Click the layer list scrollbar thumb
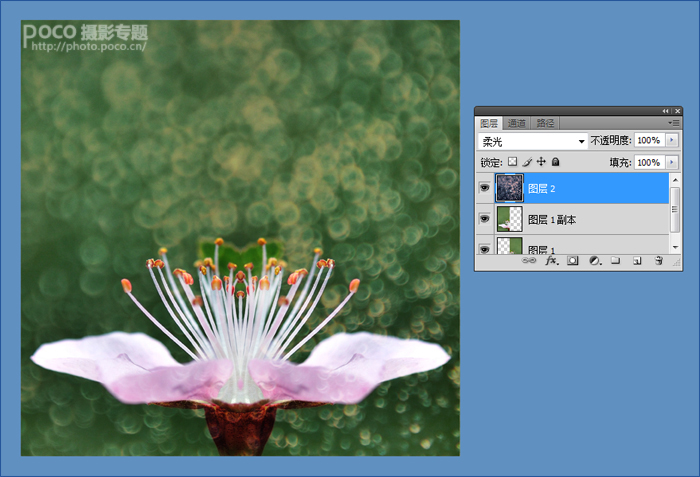 click(x=675, y=209)
